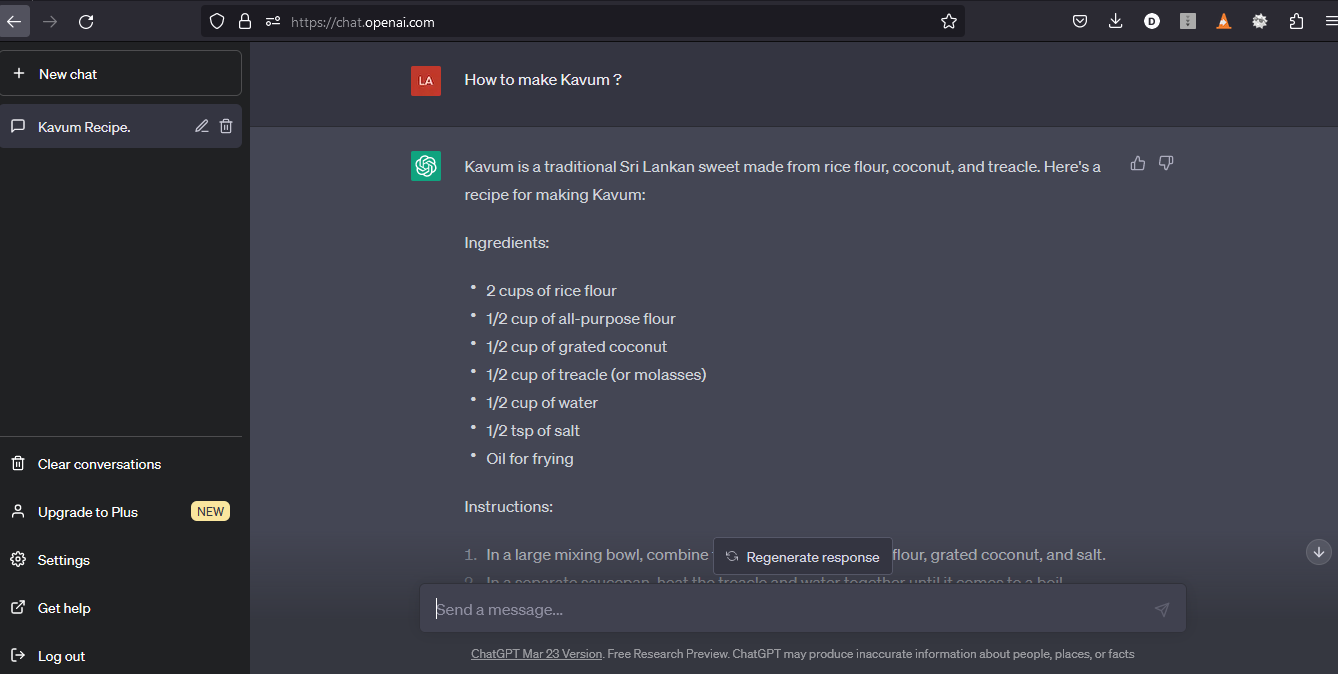Give the response a thumbs up
The height and width of the screenshot is (674, 1338).
pos(1138,163)
